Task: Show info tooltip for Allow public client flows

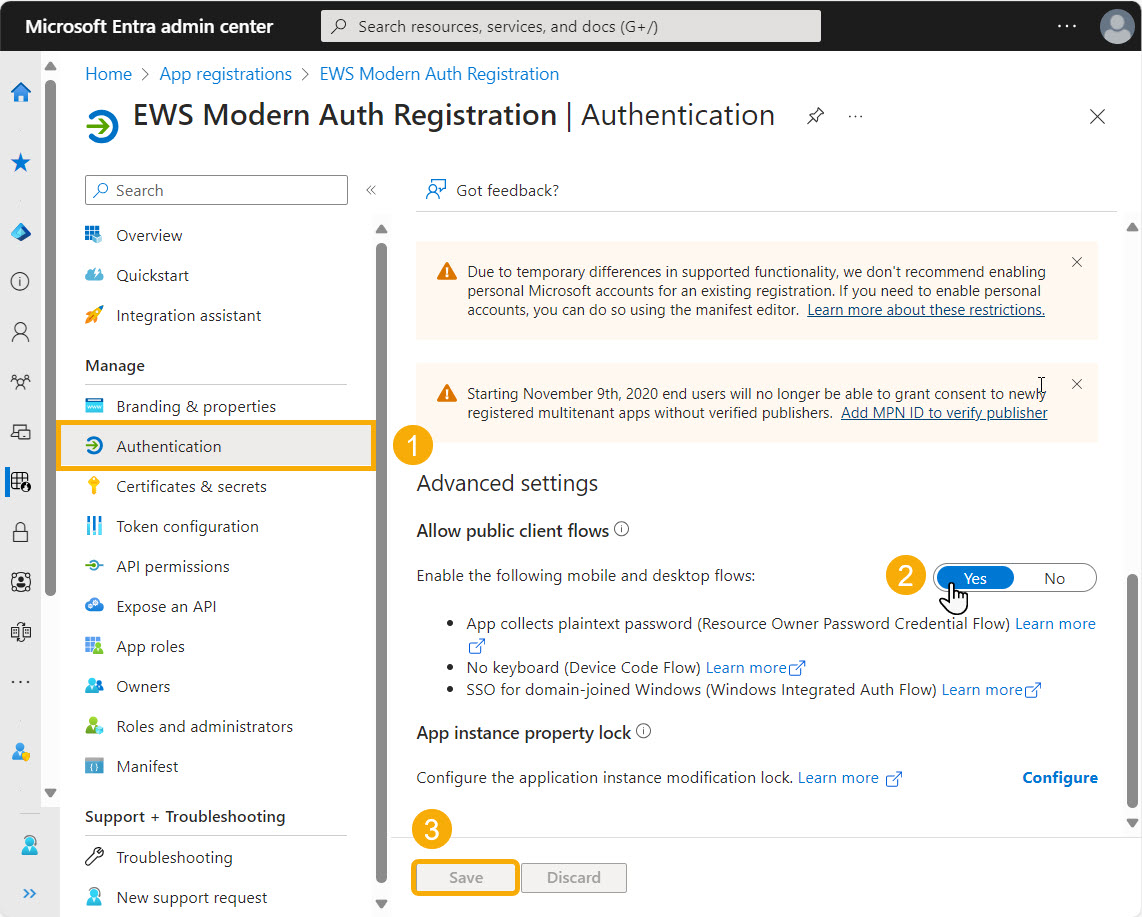Action: click(621, 530)
